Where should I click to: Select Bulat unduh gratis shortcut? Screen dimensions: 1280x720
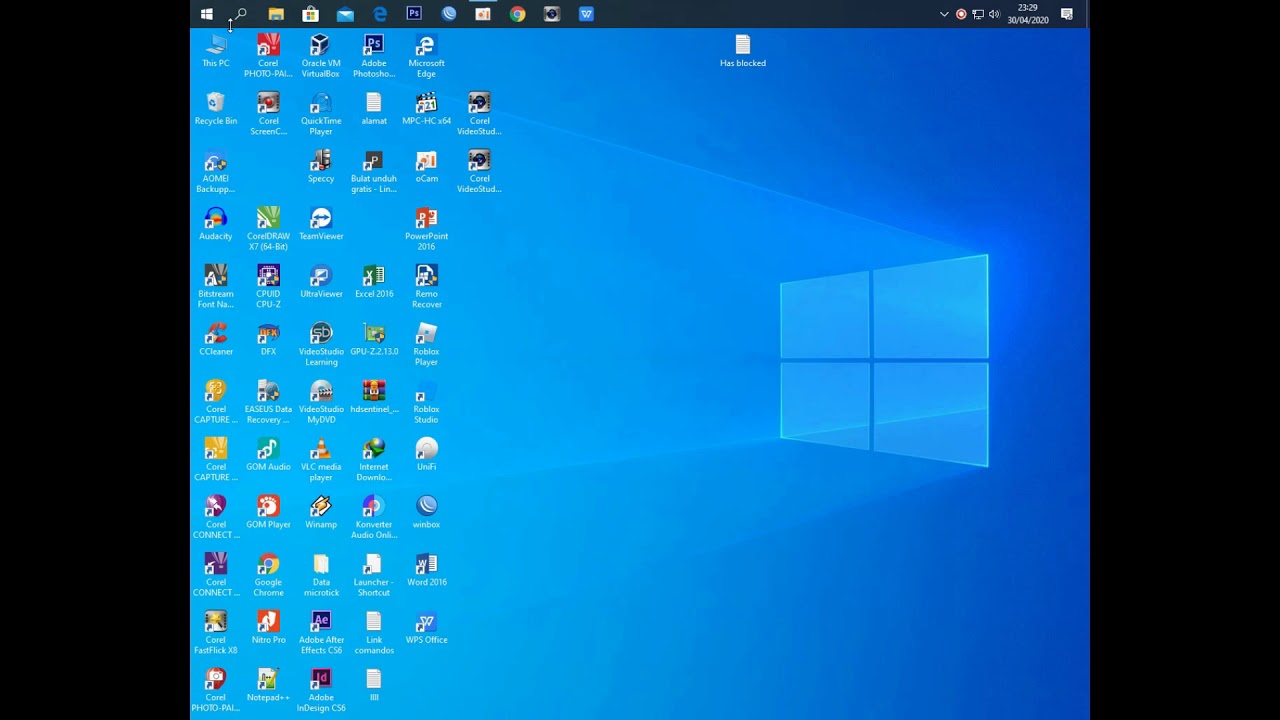374,172
